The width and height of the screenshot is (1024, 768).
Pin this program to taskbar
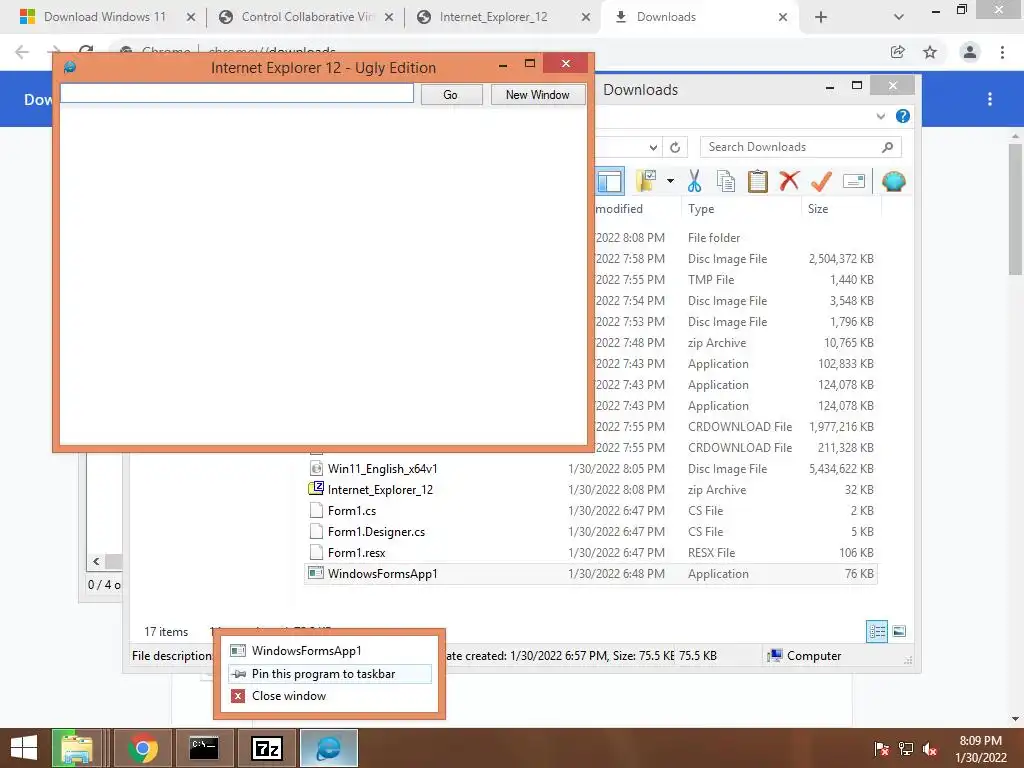330,674
